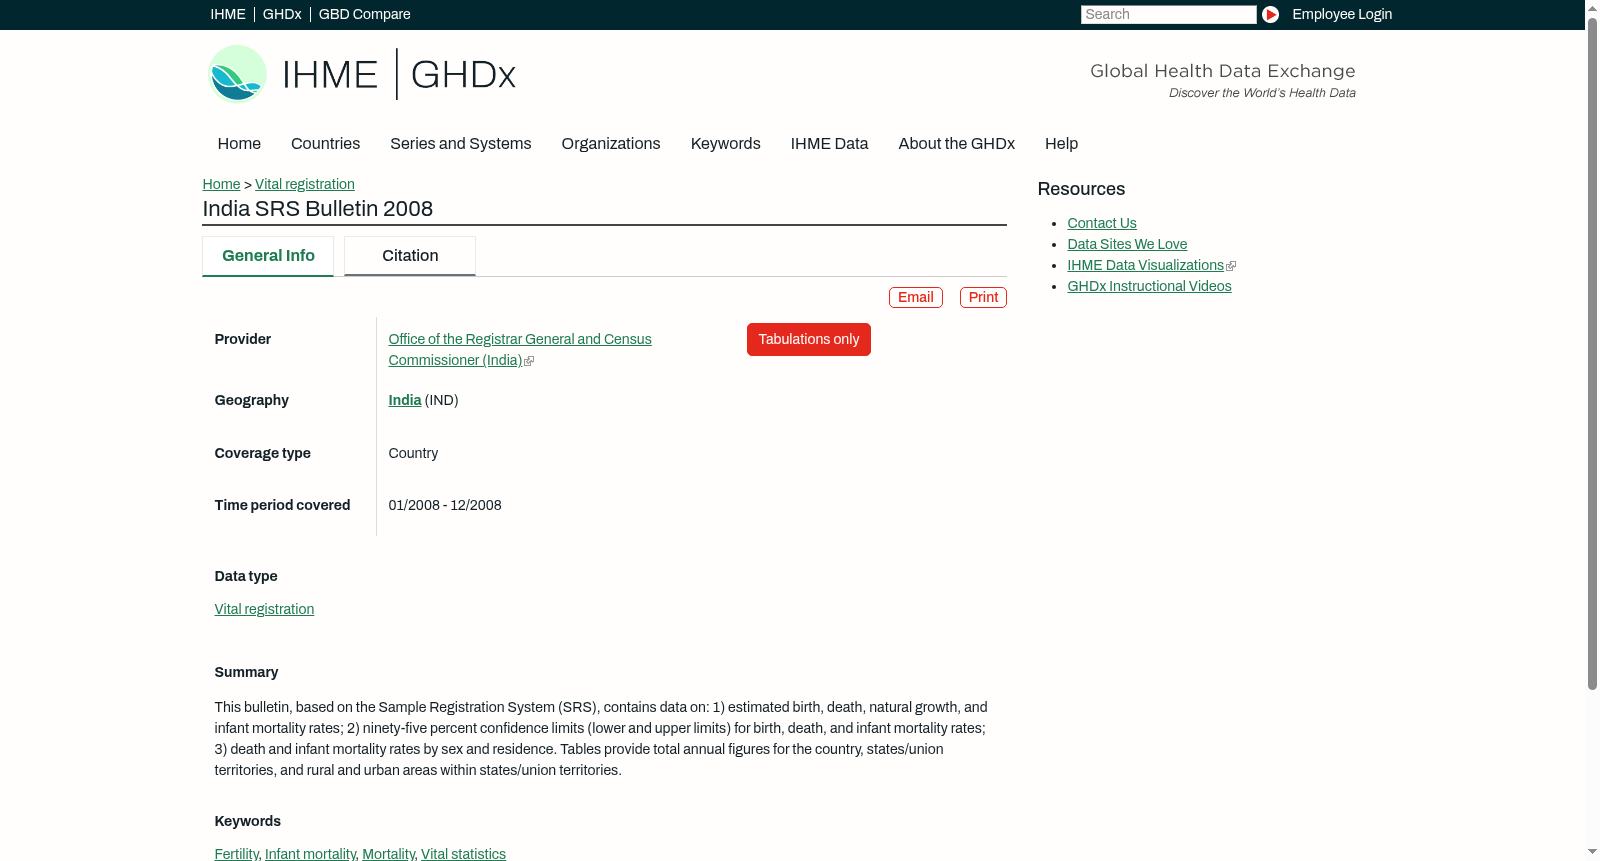
Task: Open the Fertility keyword link
Action: tap(236, 853)
